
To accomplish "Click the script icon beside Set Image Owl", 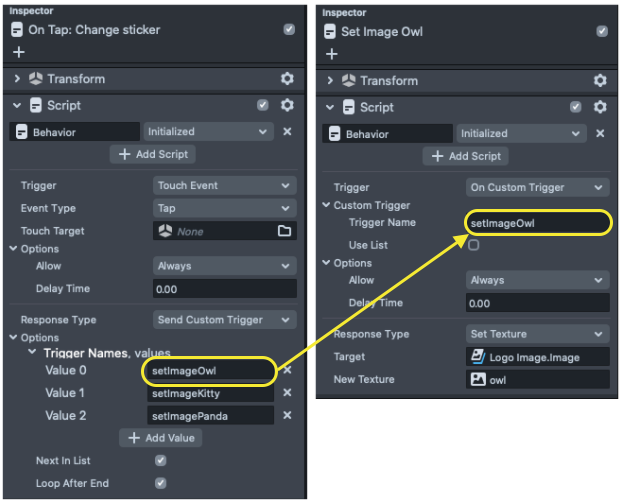I will (x=330, y=31).
